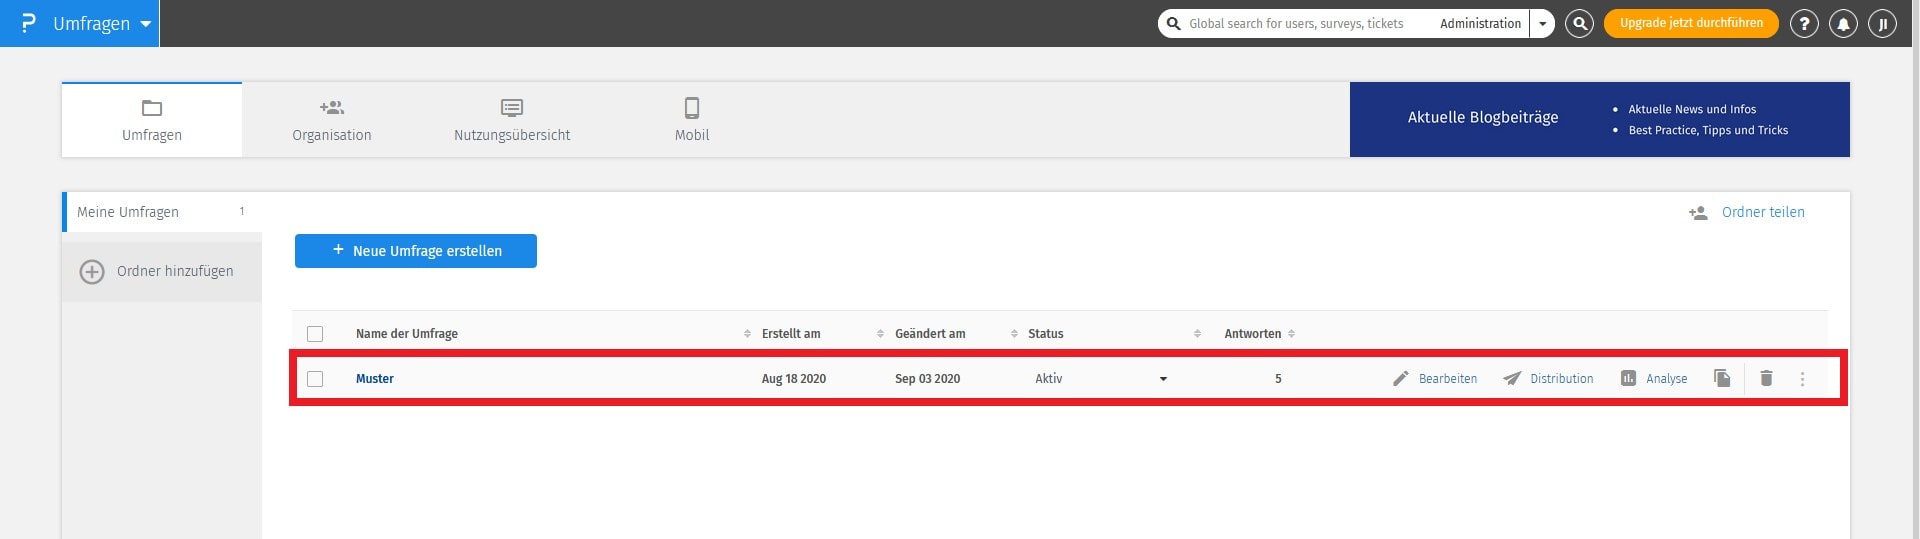
Task: Click the round search magnifier button
Action: [x=1579, y=23]
